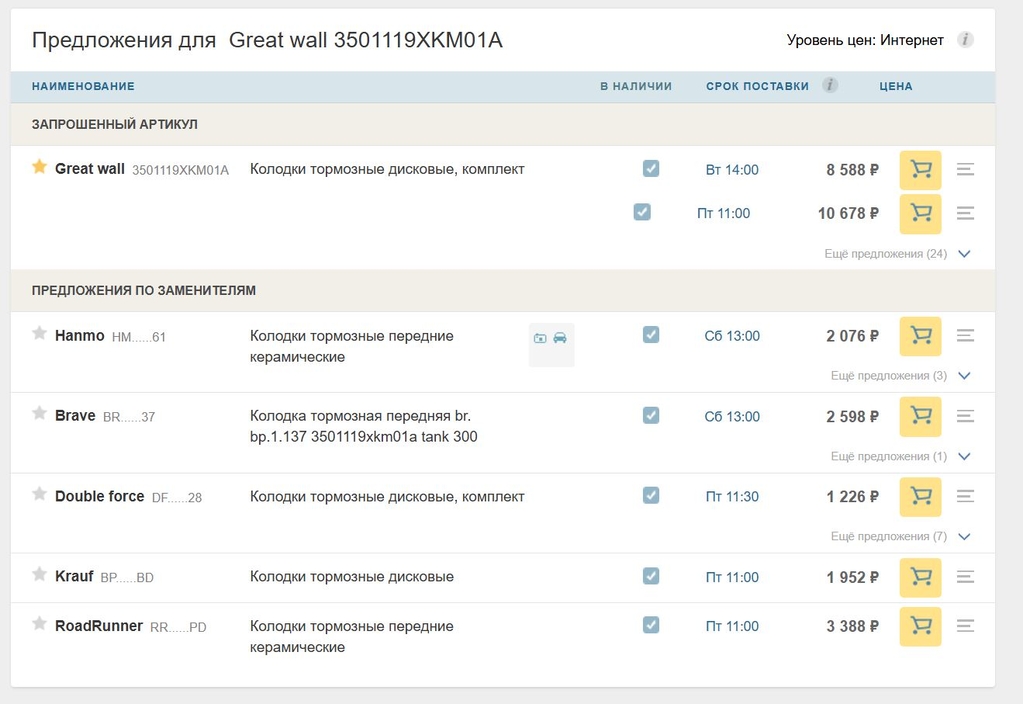Open details menu for 10 678 ₽ offer
This screenshot has height=704, width=1023.
[966, 213]
